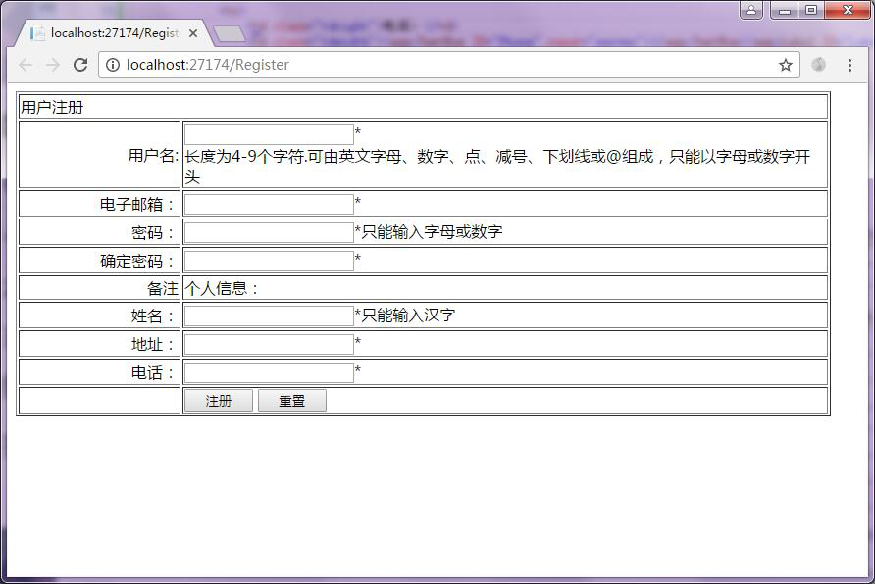This screenshot has height=585, width=875.
Task: Click the 地址 input field
Action: click(x=268, y=344)
